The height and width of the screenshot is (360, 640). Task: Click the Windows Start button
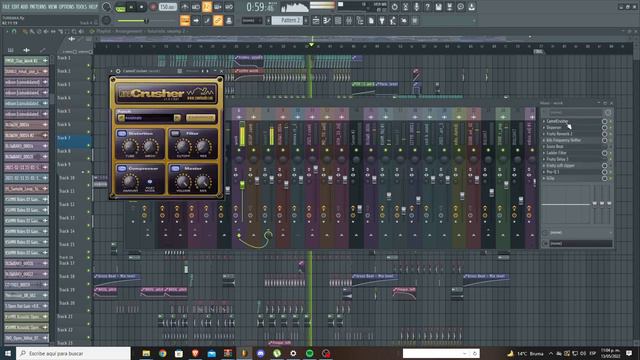pyautogui.click(x=8, y=353)
